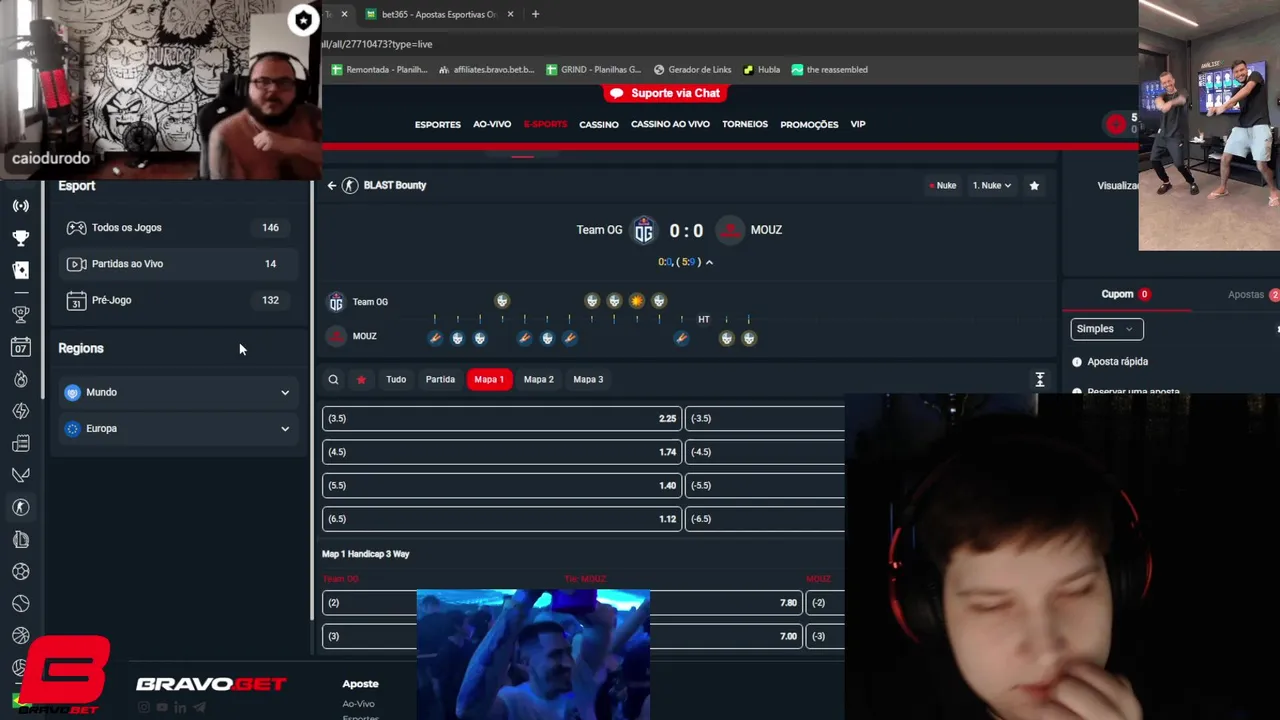Select the Mapa 1 tab
This screenshot has height=720, width=1280.
pos(489,380)
